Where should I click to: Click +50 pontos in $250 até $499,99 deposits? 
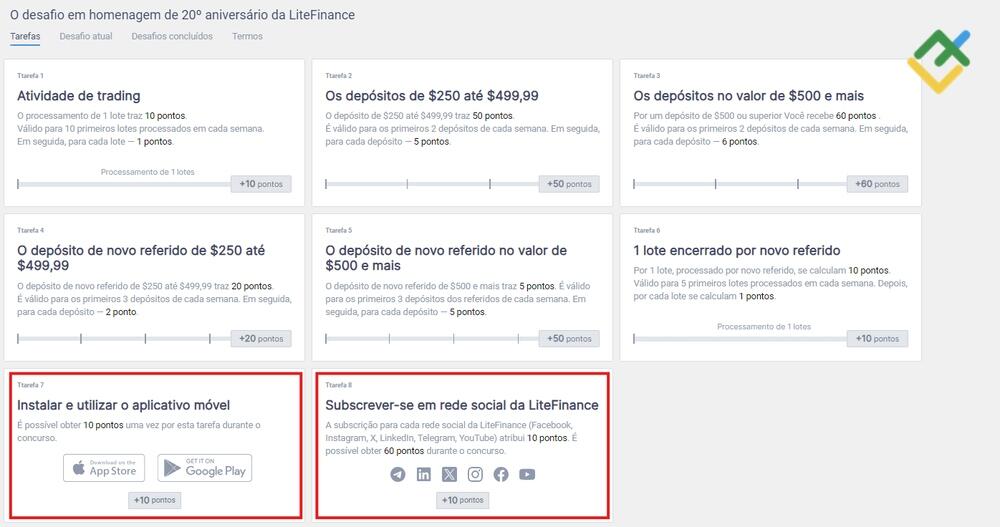[x=569, y=184]
